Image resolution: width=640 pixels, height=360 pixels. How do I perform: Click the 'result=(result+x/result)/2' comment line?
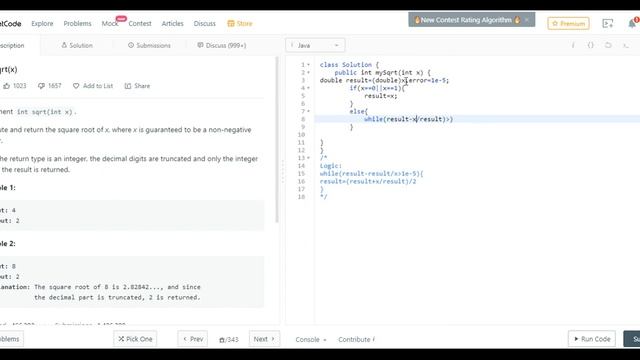(368, 181)
